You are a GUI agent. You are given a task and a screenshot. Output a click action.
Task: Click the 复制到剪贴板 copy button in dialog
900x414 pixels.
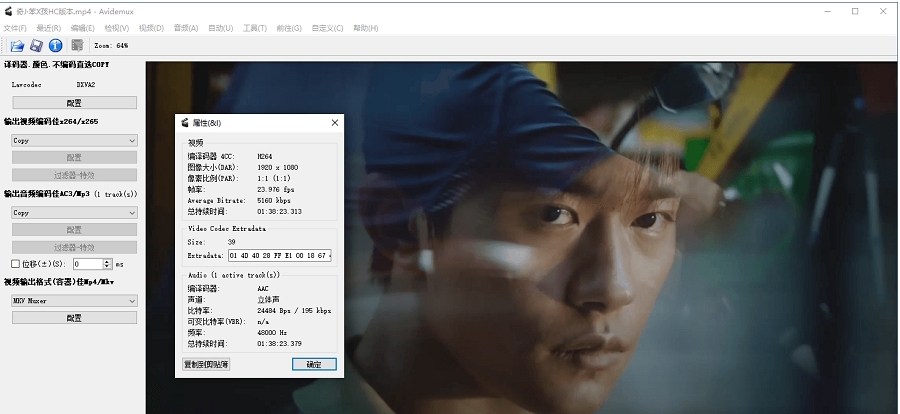point(206,364)
